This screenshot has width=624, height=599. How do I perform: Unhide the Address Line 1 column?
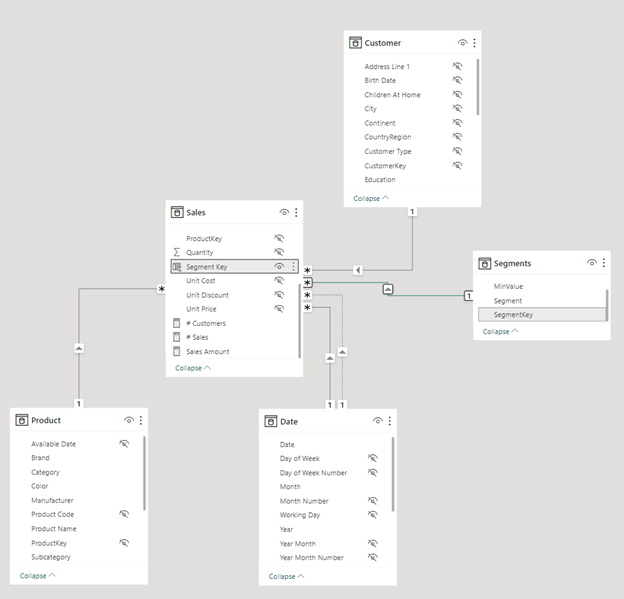(457, 66)
